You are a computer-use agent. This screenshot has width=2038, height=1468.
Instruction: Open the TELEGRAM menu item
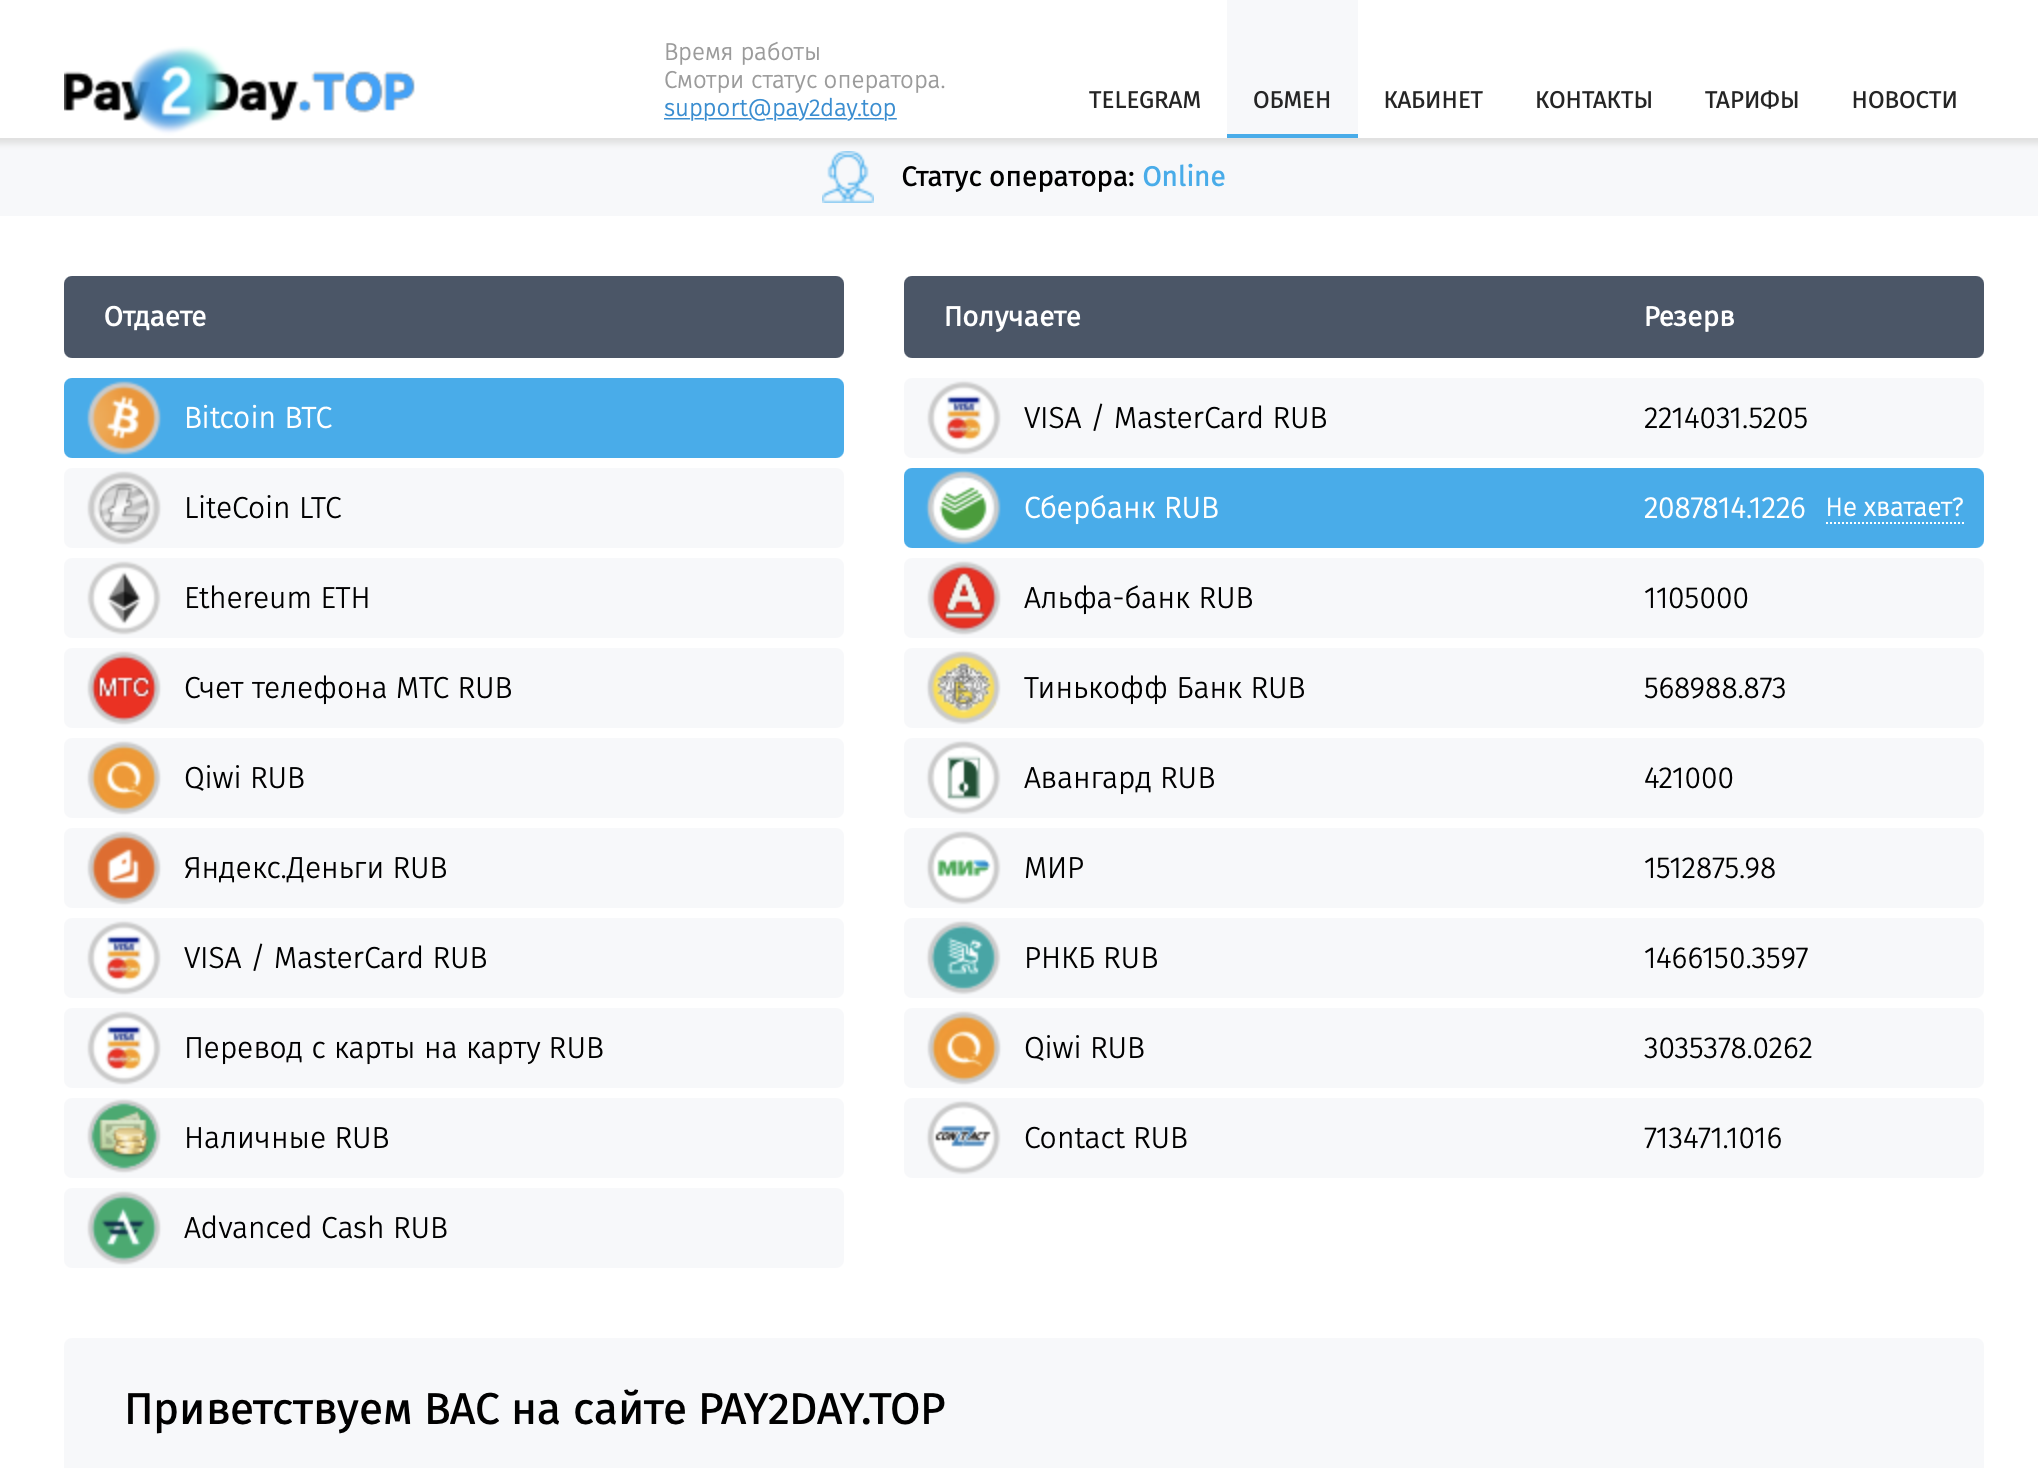[1144, 100]
